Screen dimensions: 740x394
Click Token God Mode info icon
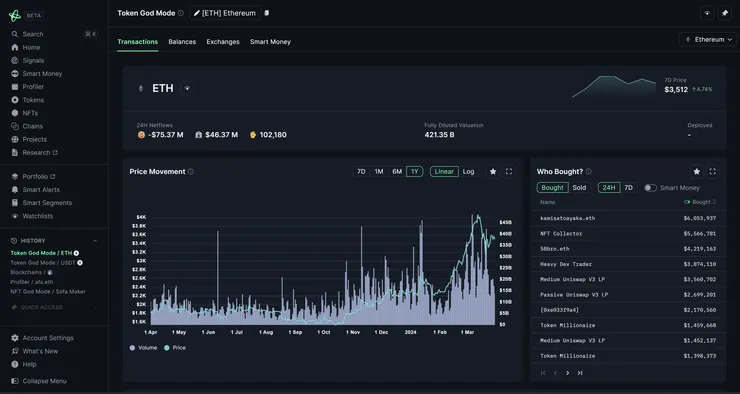[181, 13]
